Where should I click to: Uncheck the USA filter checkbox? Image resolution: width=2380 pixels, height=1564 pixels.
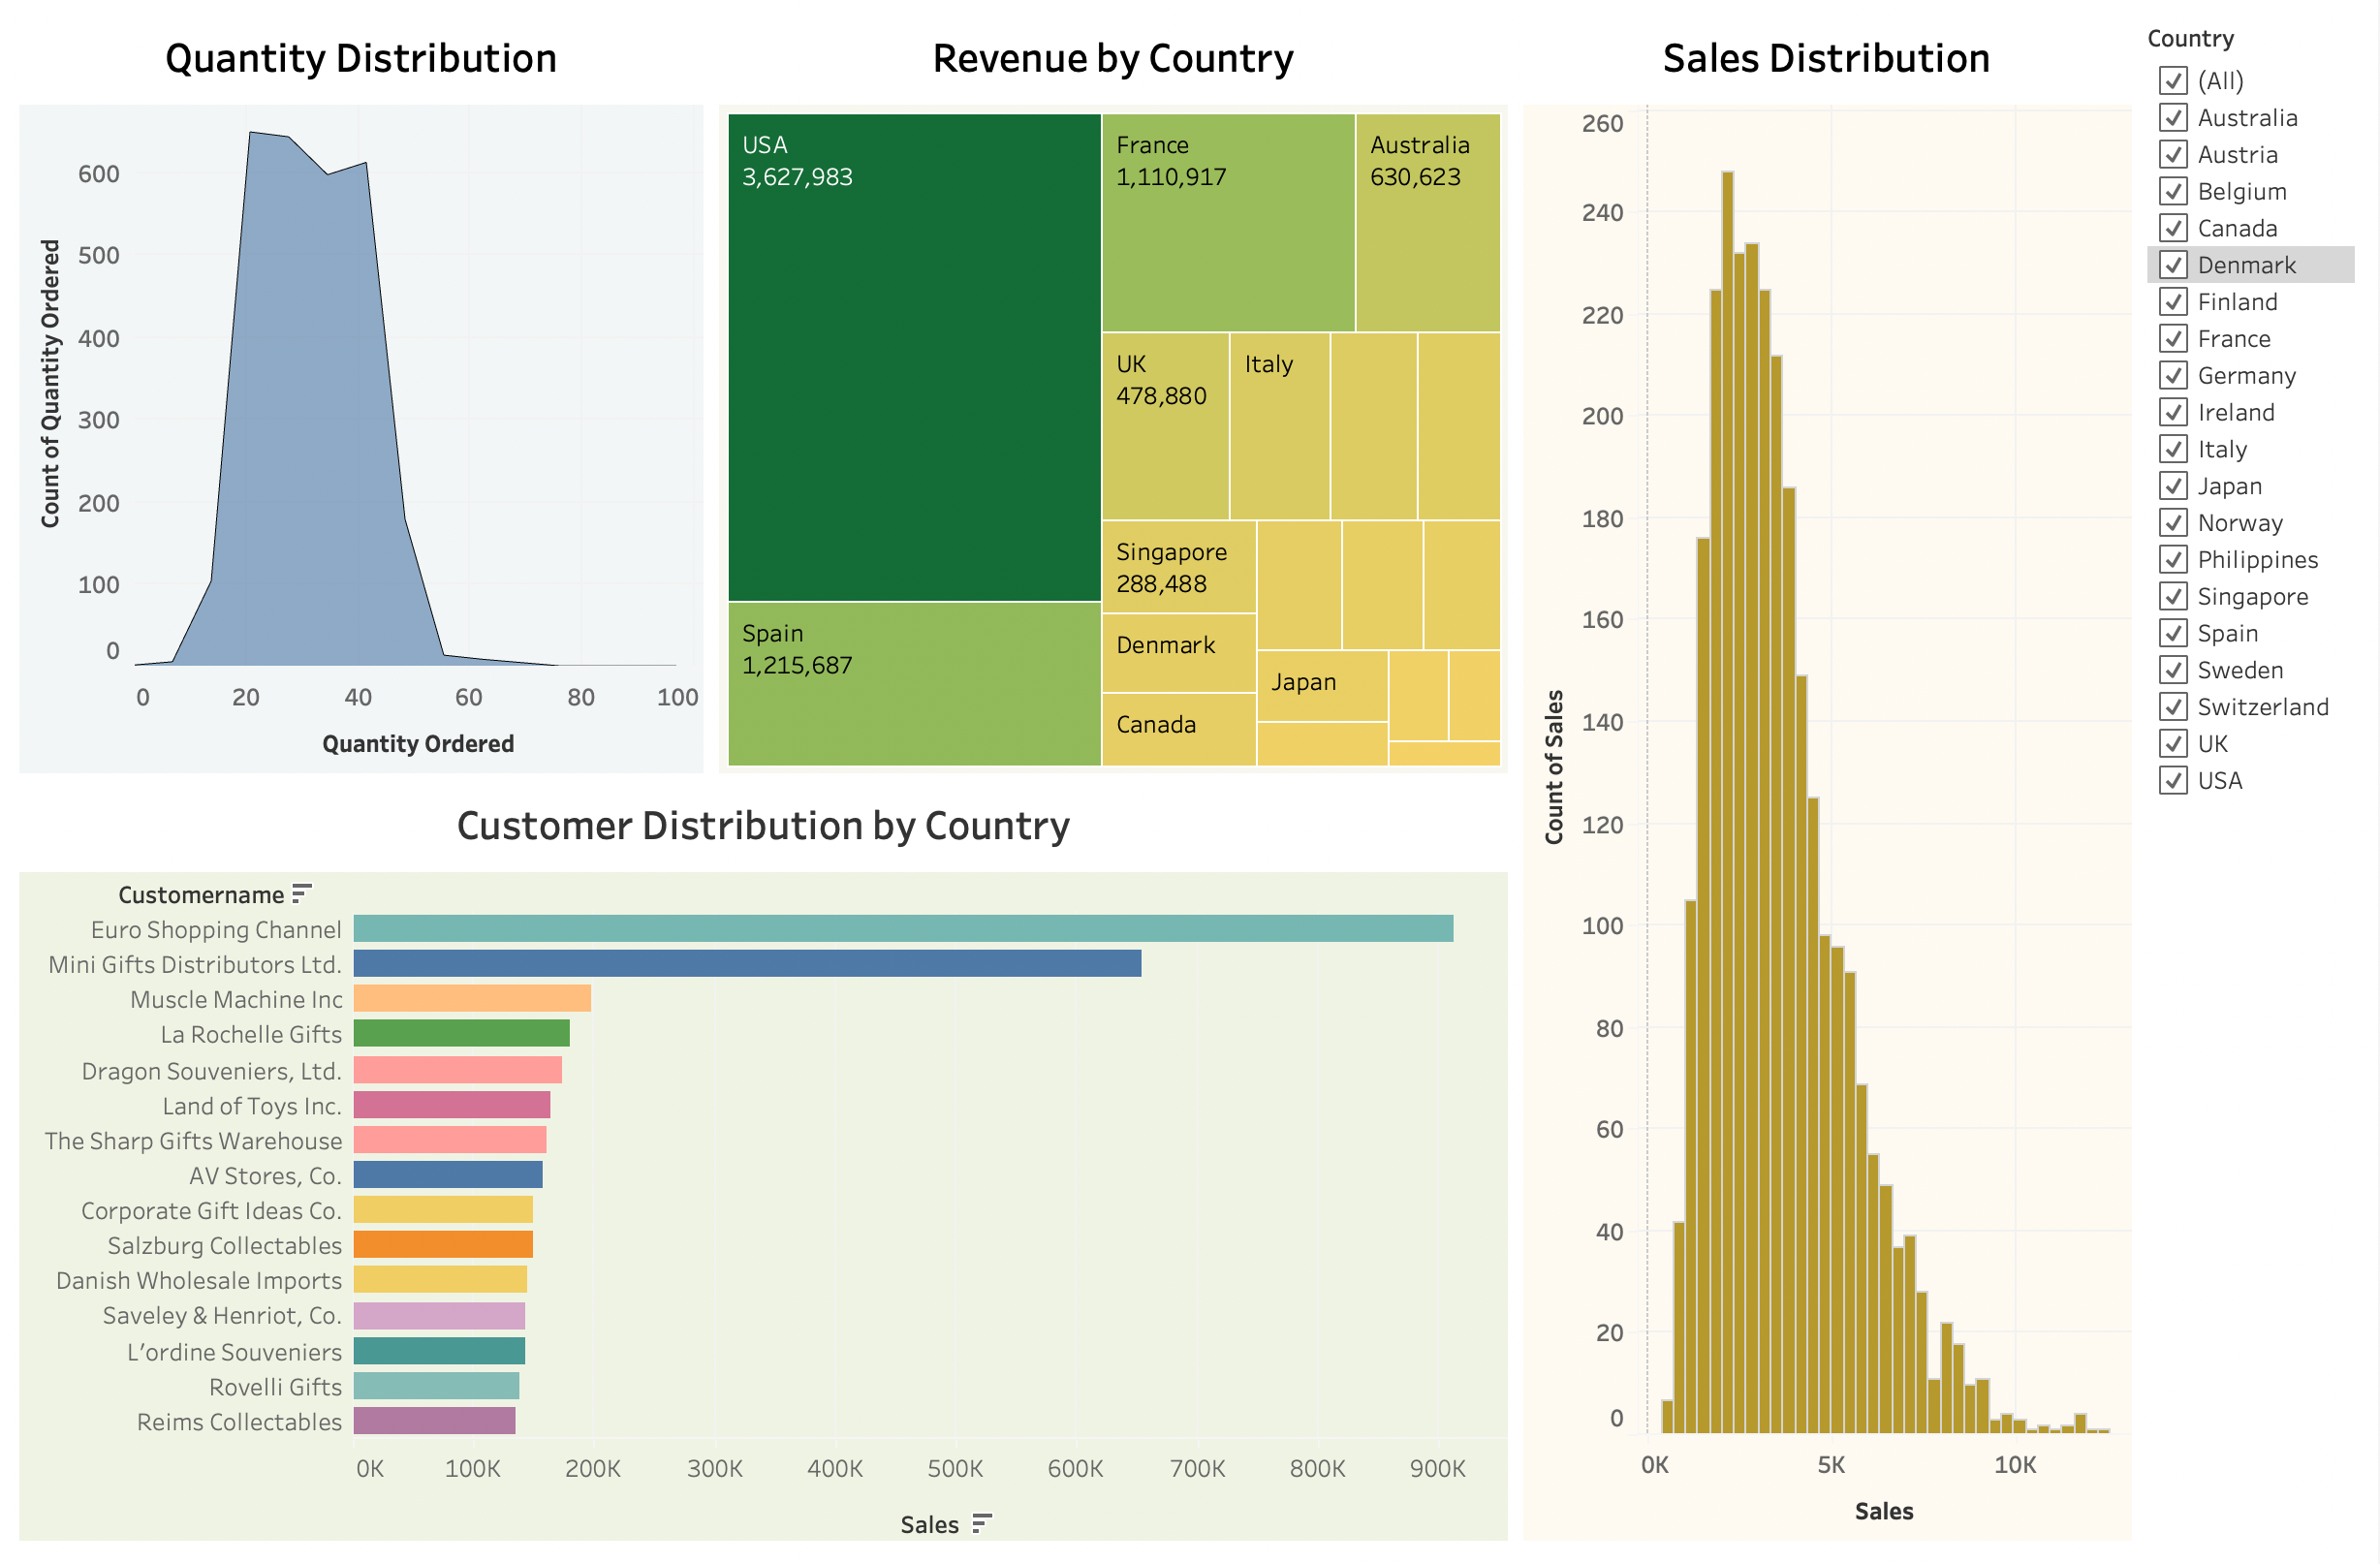pos(2173,780)
